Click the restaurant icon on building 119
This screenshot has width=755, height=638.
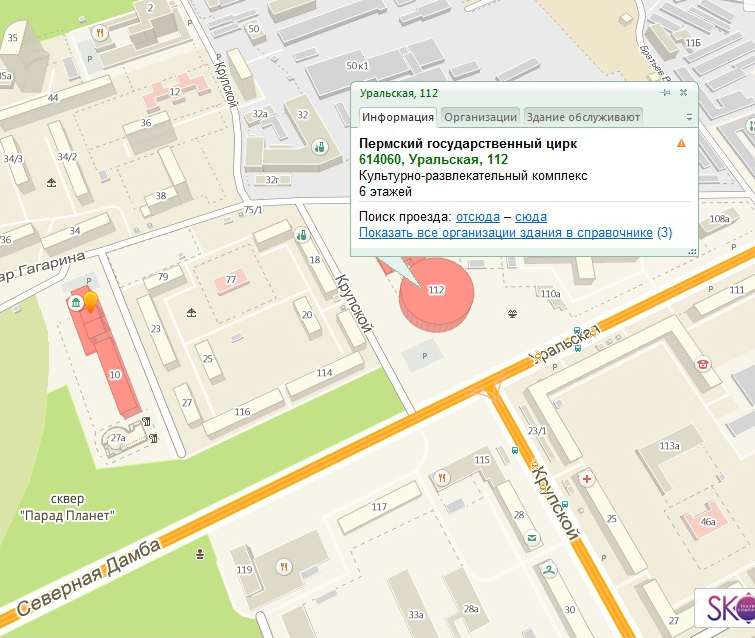pos(284,567)
